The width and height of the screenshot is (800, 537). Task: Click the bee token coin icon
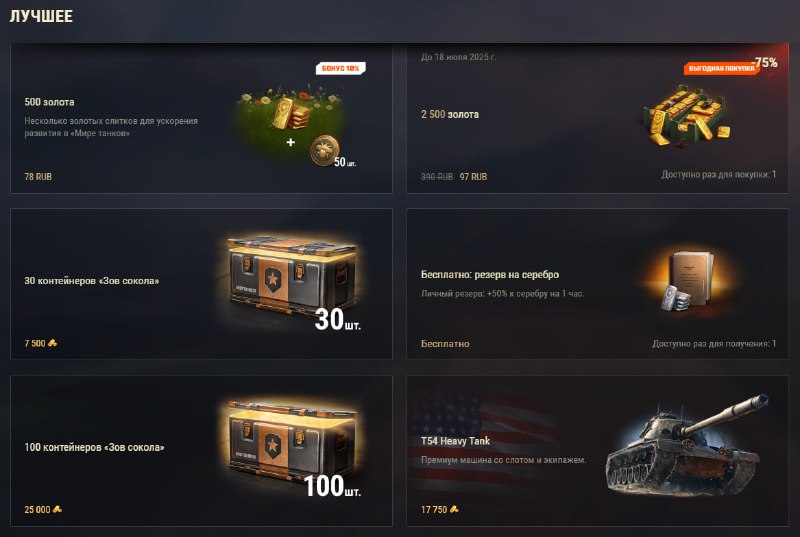323,150
